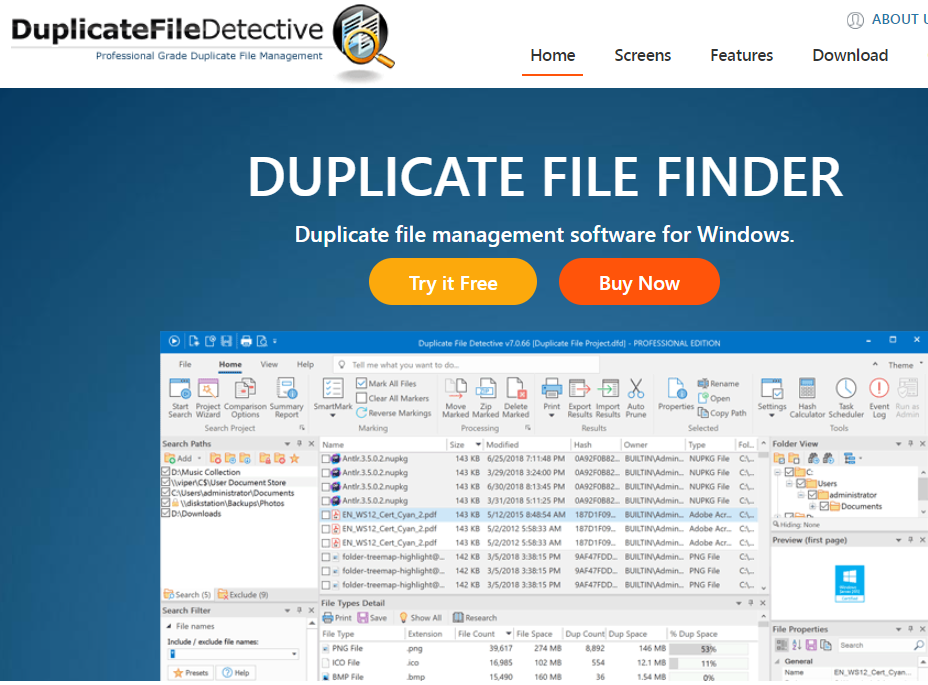Viewport: 928px width, 685px height.
Task: Open the Size column sort dropdown arrow
Action: 478,445
